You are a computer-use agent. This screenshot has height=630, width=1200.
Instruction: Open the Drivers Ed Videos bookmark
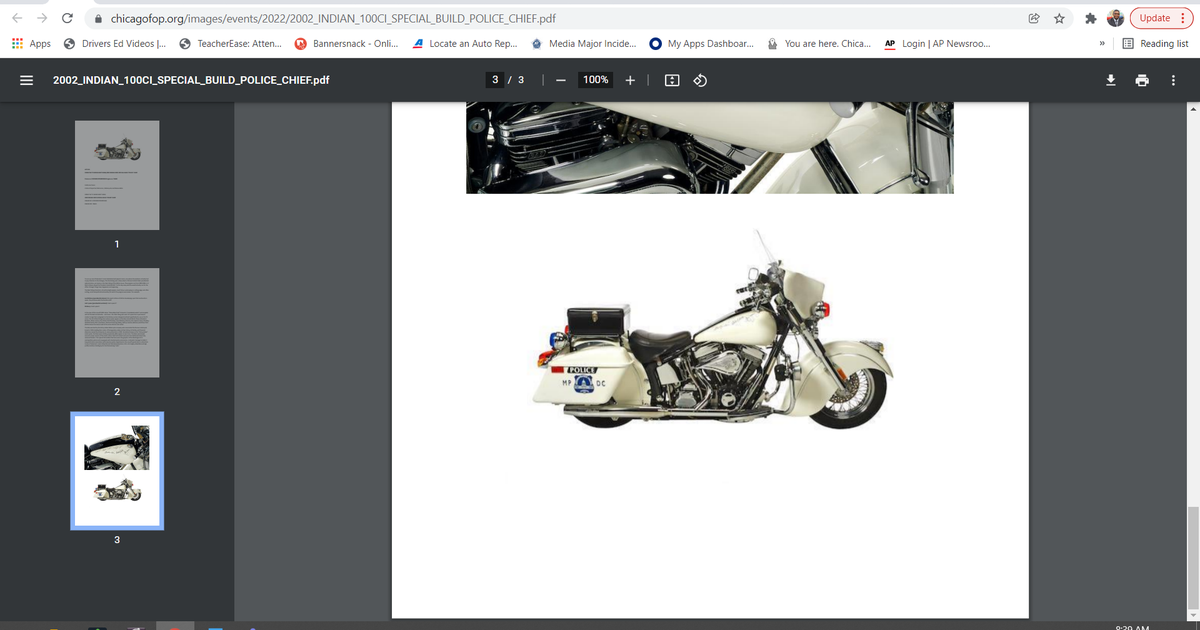pyautogui.click(x=114, y=44)
